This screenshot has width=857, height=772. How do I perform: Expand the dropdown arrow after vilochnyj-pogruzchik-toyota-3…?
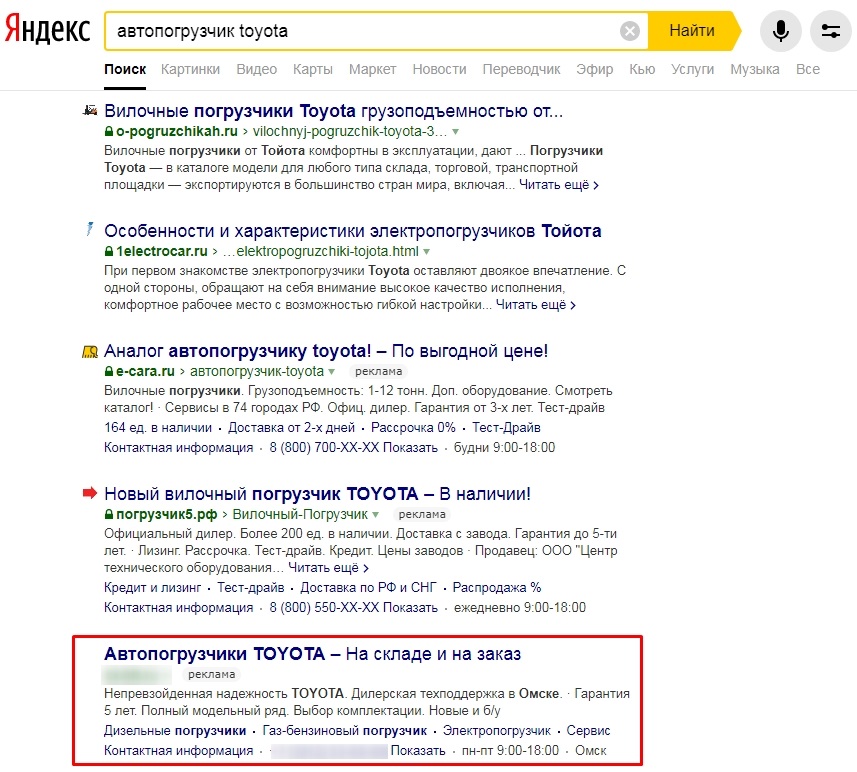click(455, 132)
